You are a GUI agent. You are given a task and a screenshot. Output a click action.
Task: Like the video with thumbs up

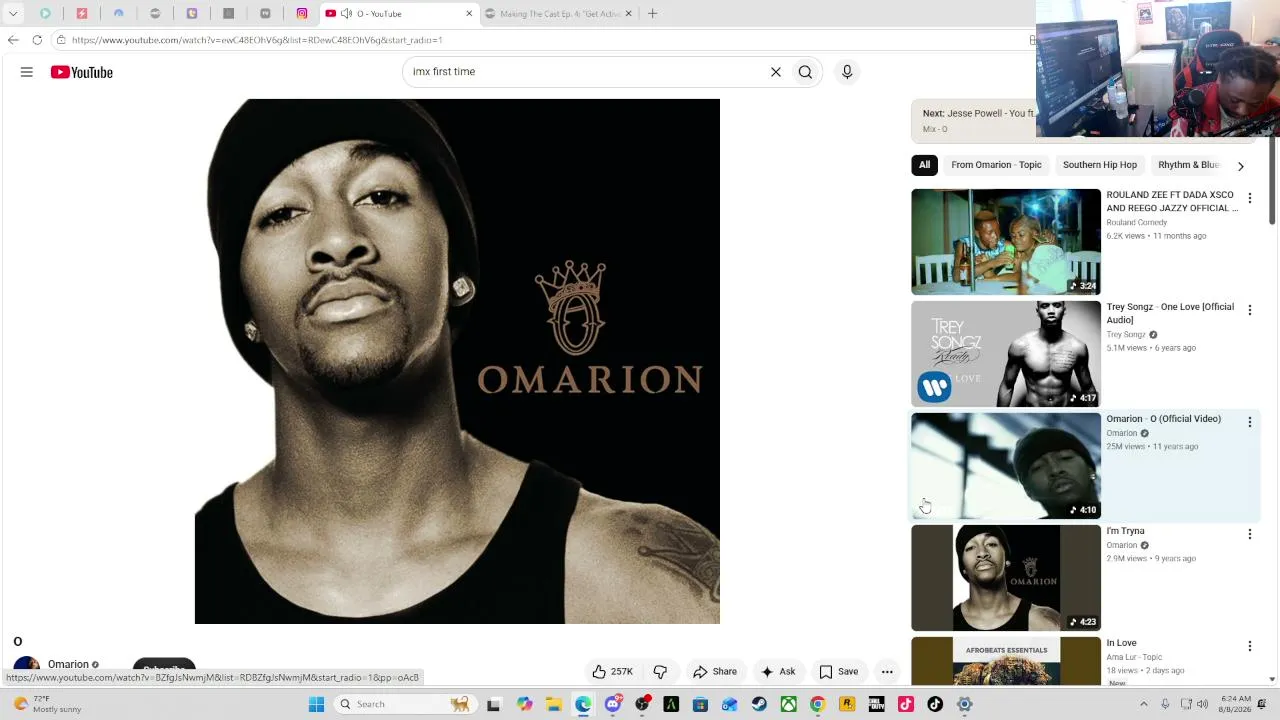pyautogui.click(x=612, y=672)
